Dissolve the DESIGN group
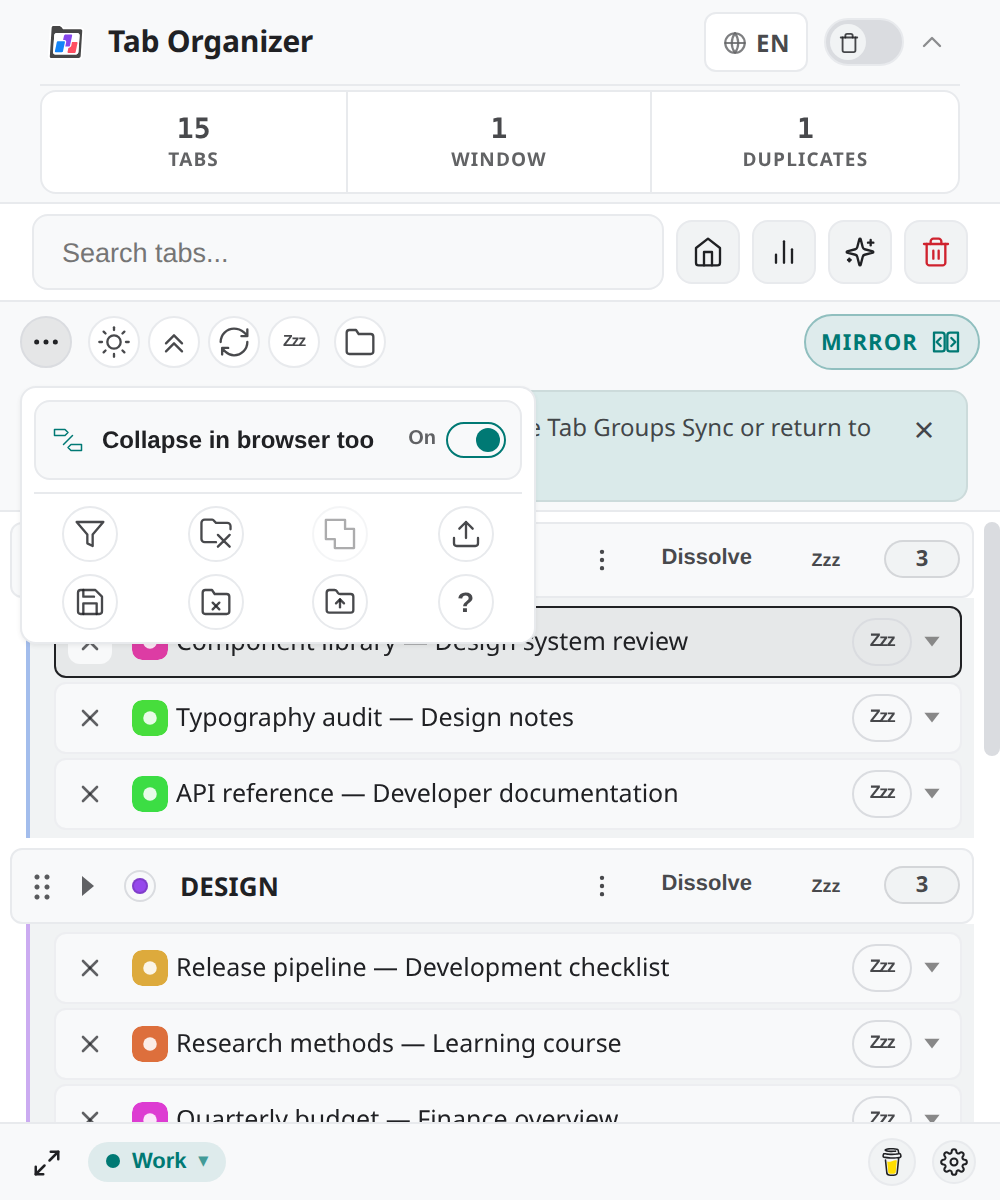This screenshot has width=1000, height=1200. pos(707,883)
